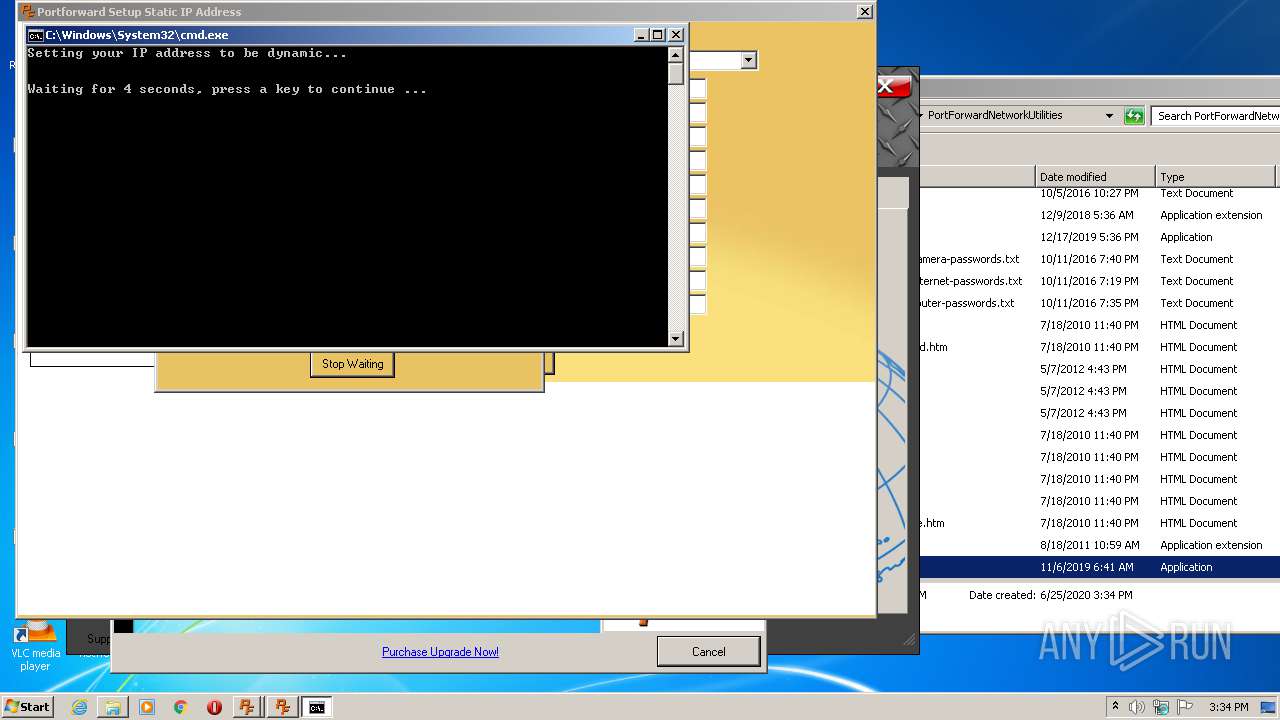Expand dropdown in Static IP window
Viewport: 1280px width, 720px height.
tap(748, 61)
